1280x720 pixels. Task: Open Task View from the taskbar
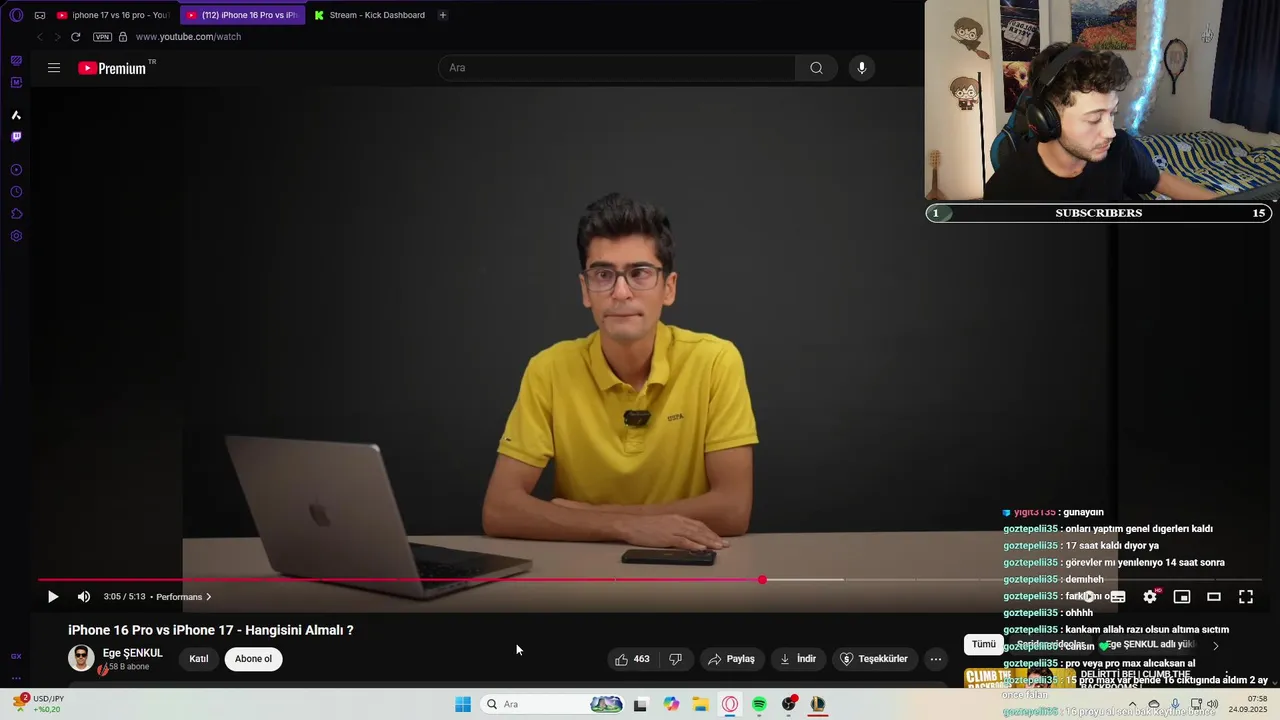(x=641, y=704)
